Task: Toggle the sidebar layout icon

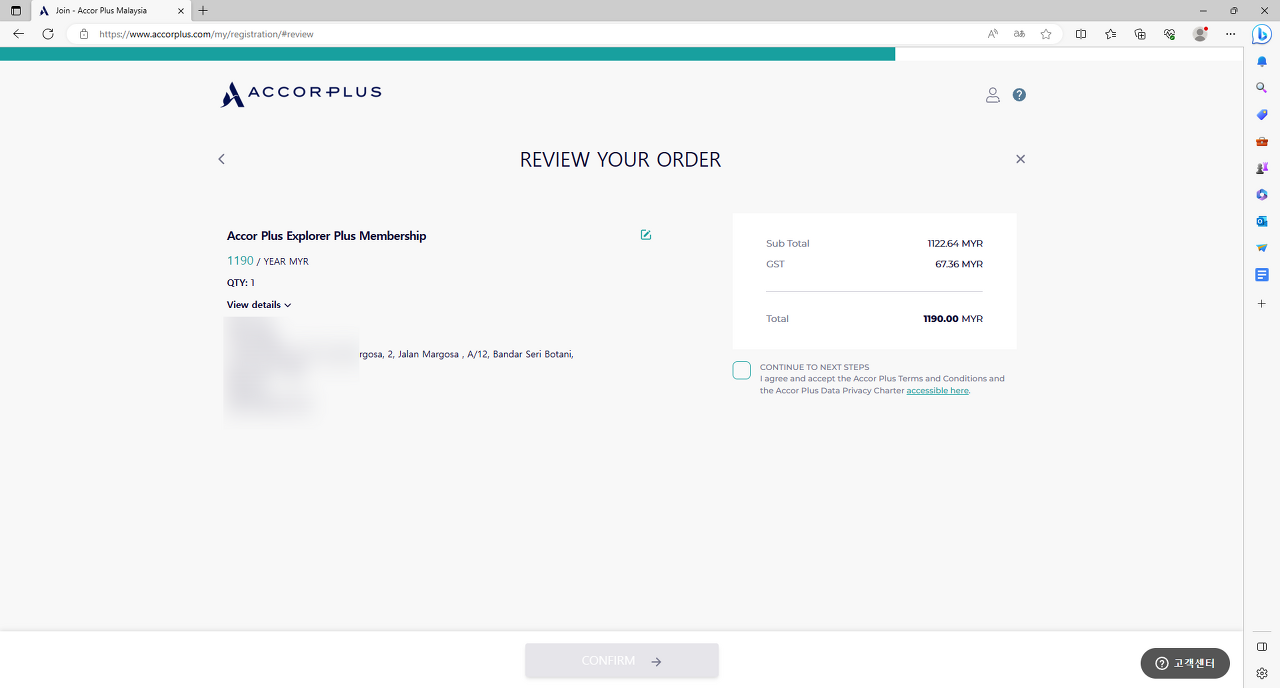Action: coord(1262,647)
